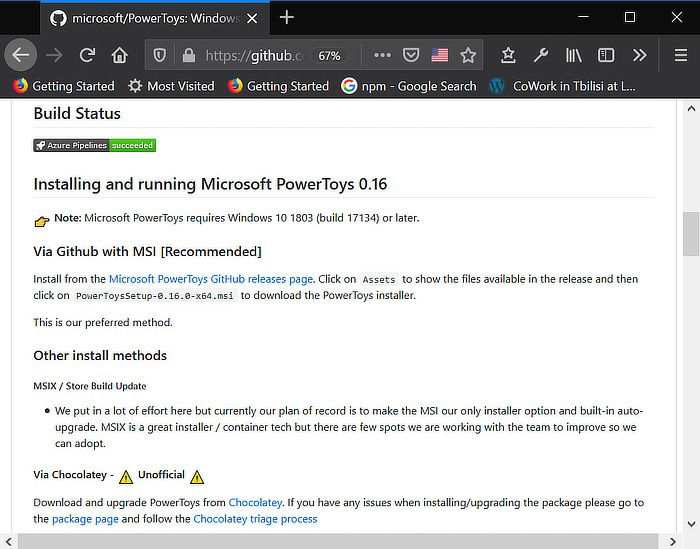Click the vertical scrollbar thumb
The height and width of the screenshot is (549, 700).
(x=691, y=234)
